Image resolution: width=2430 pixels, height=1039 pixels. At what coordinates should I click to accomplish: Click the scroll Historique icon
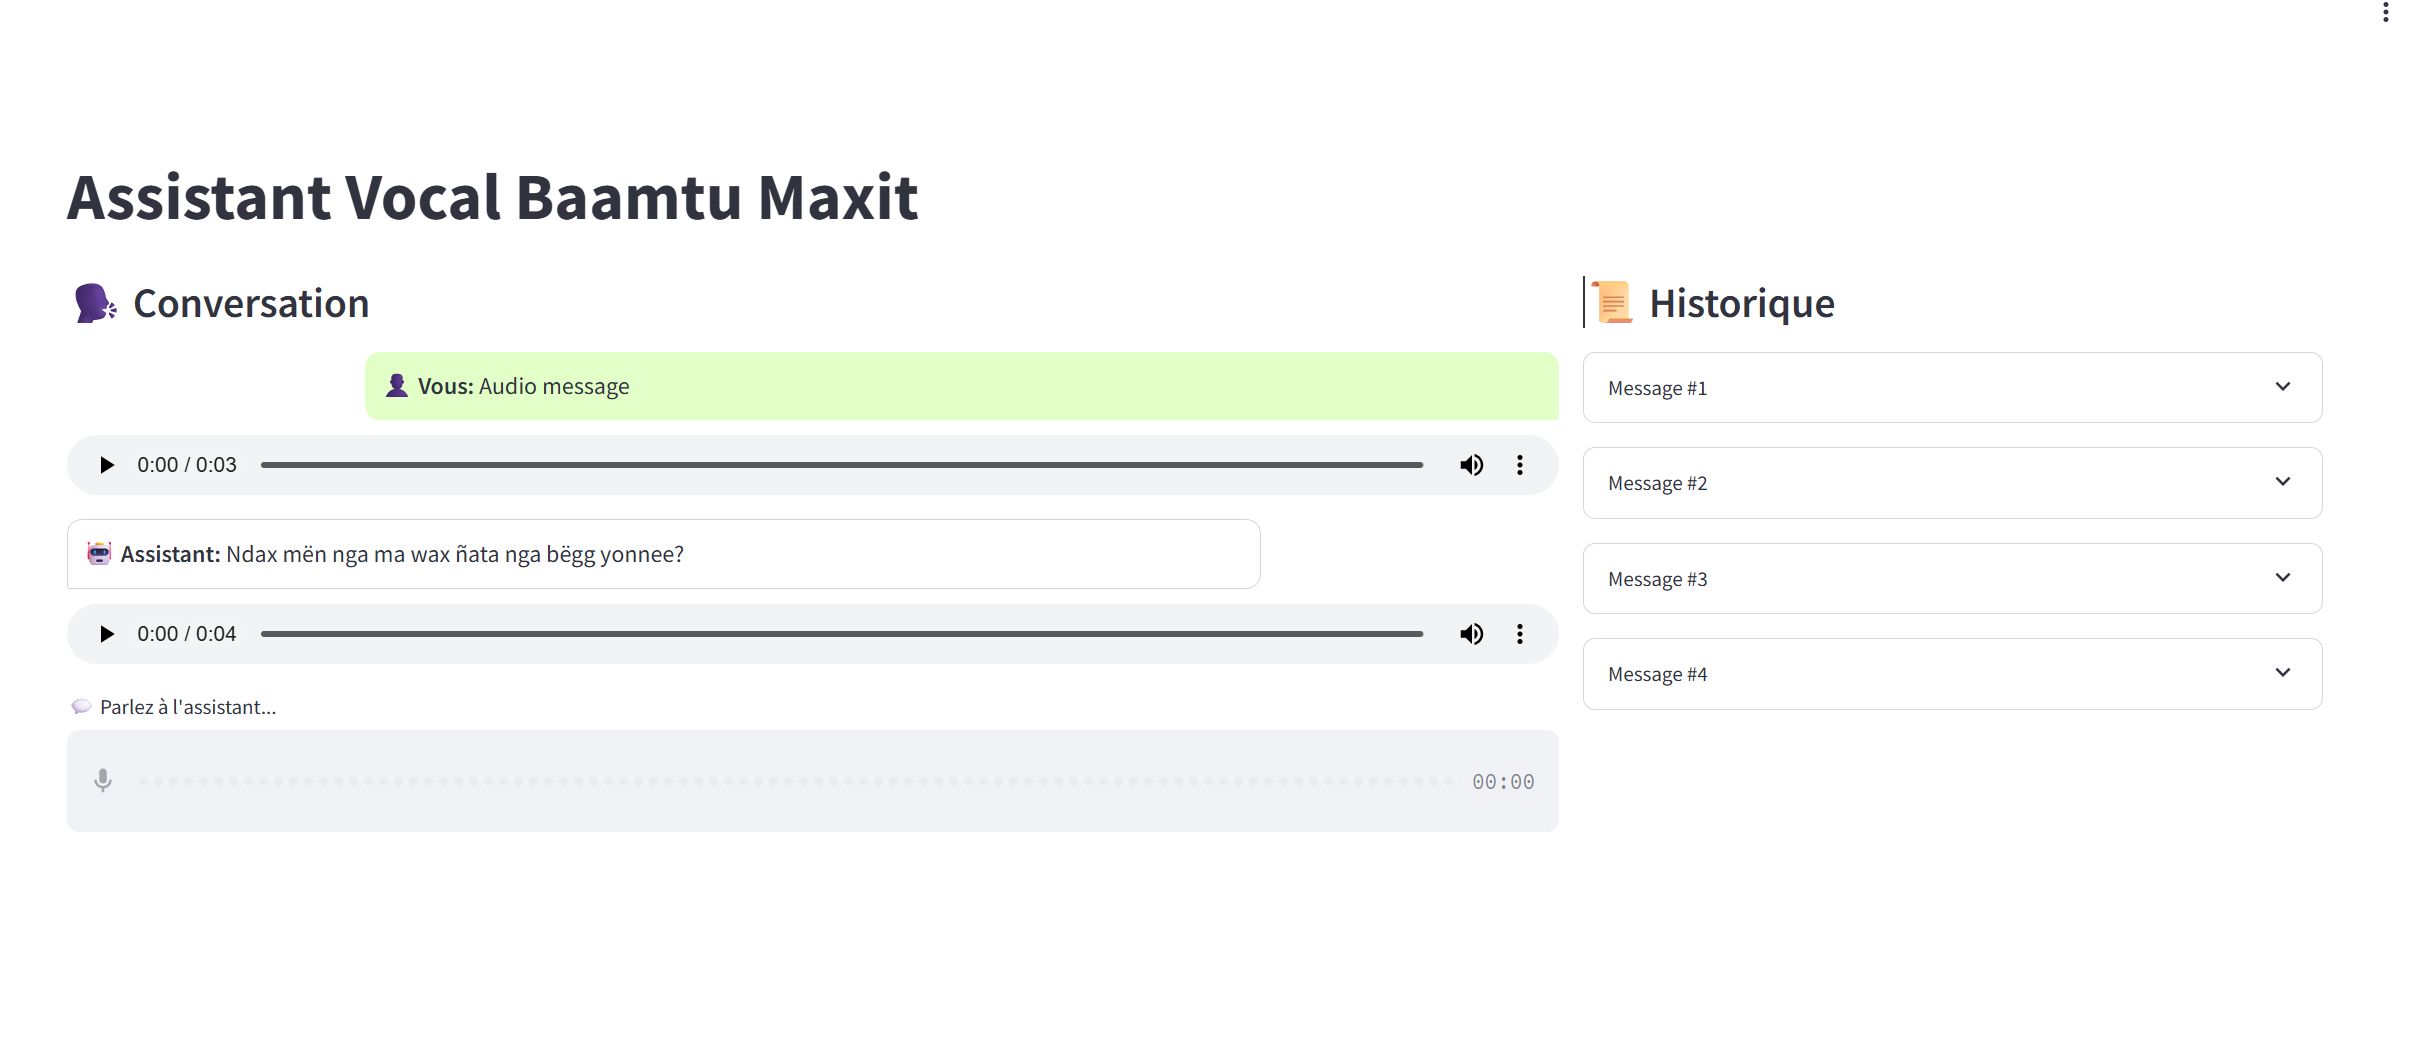pos(1612,303)
